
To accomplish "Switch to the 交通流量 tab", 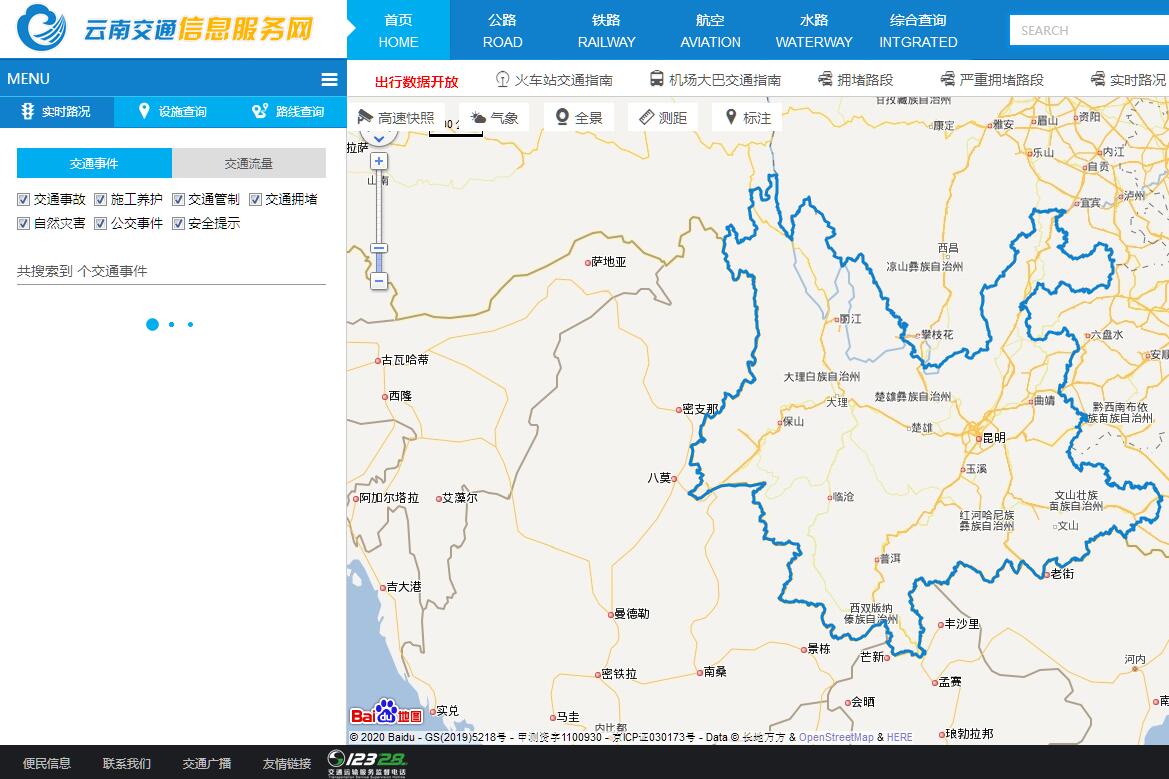I will pyautogui.click(x=248, y=163).
